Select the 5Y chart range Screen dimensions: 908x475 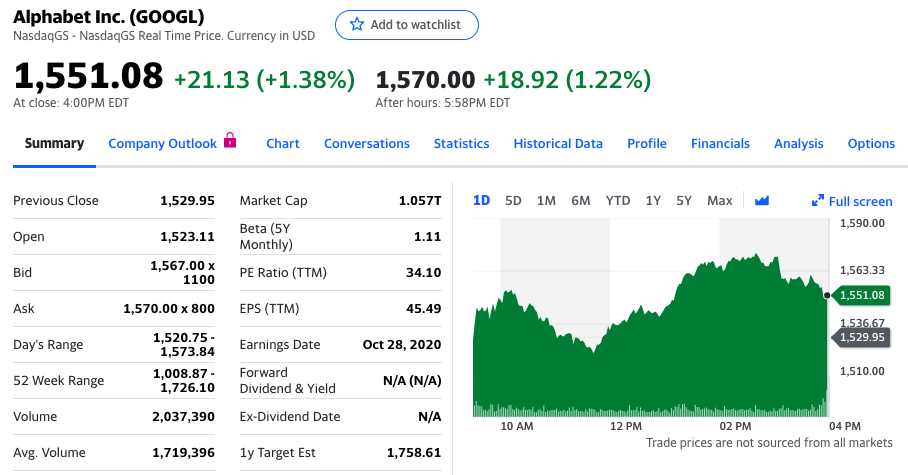[x=684, y=200]
